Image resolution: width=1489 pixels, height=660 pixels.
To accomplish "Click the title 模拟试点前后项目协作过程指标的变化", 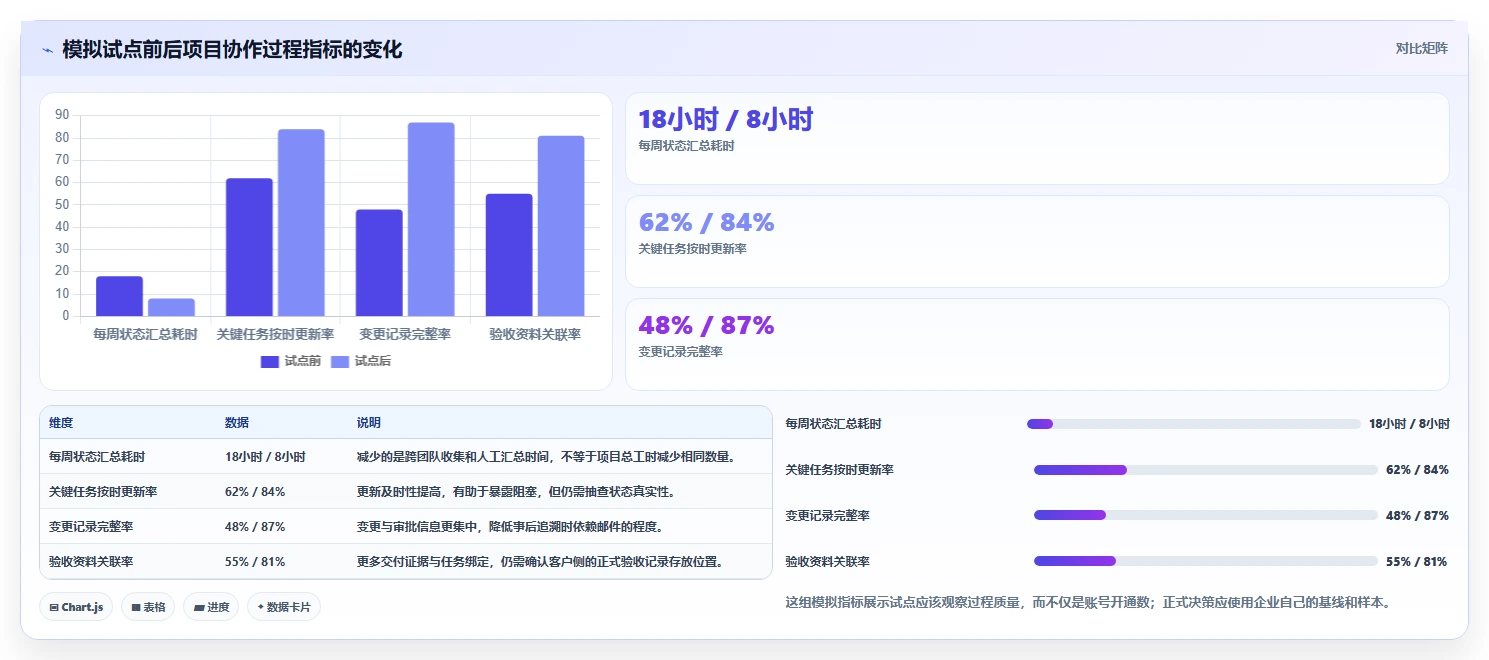I will click(x=232, y=49).
